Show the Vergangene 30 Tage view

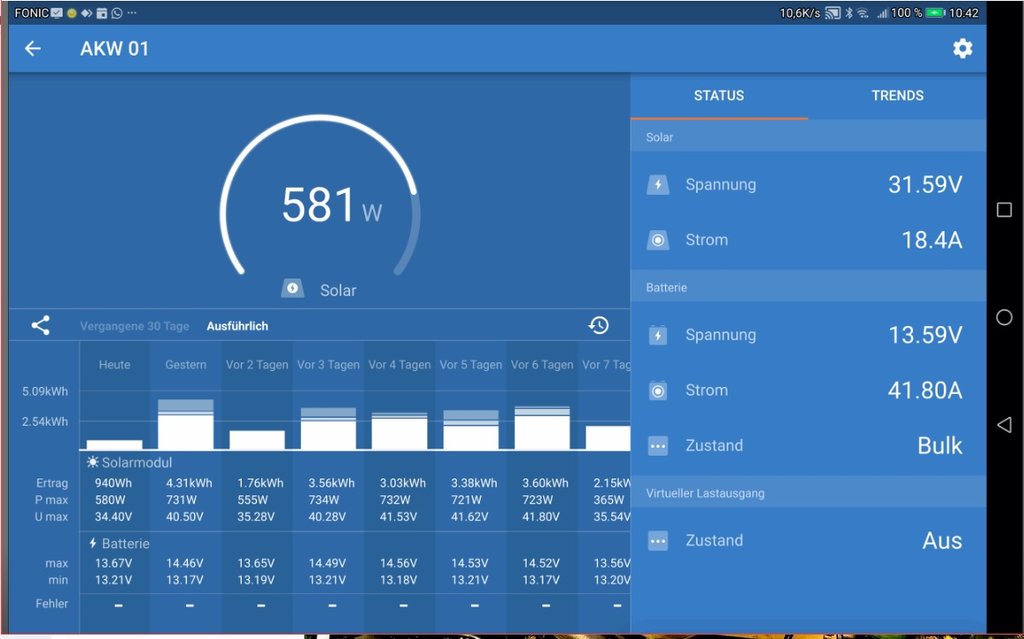134,326
